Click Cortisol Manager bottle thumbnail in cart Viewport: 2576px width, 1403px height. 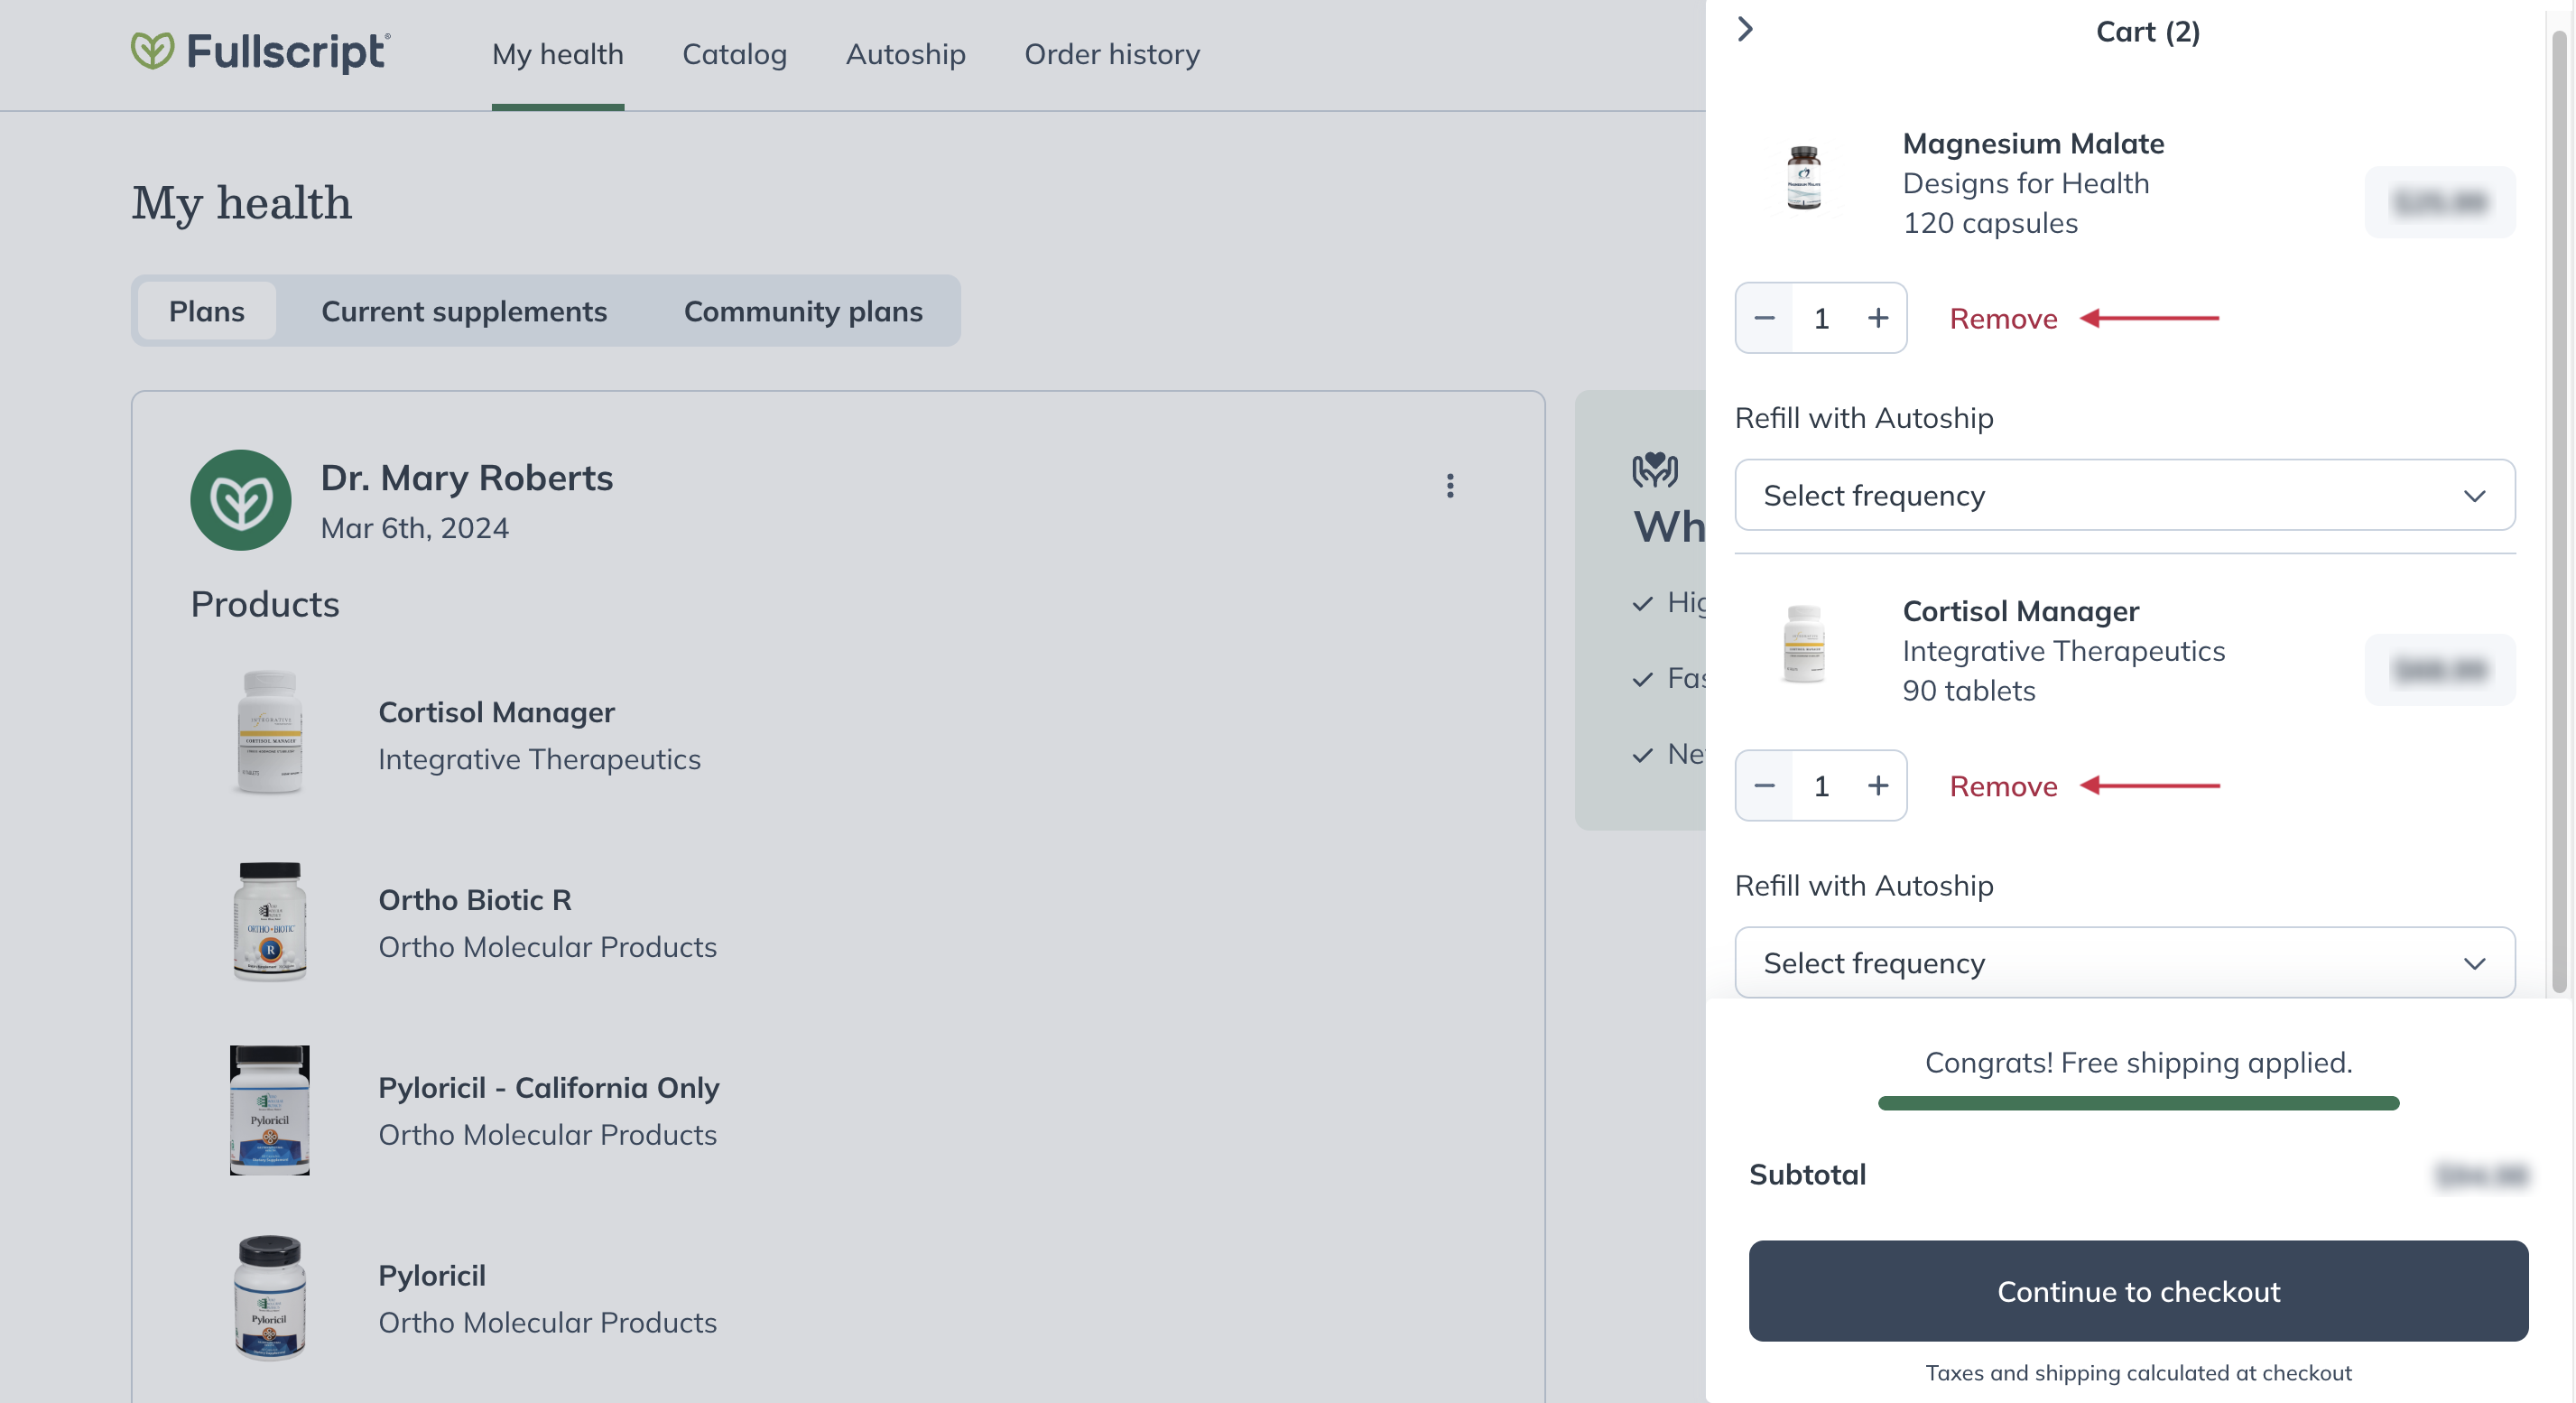coord(1804,645)
